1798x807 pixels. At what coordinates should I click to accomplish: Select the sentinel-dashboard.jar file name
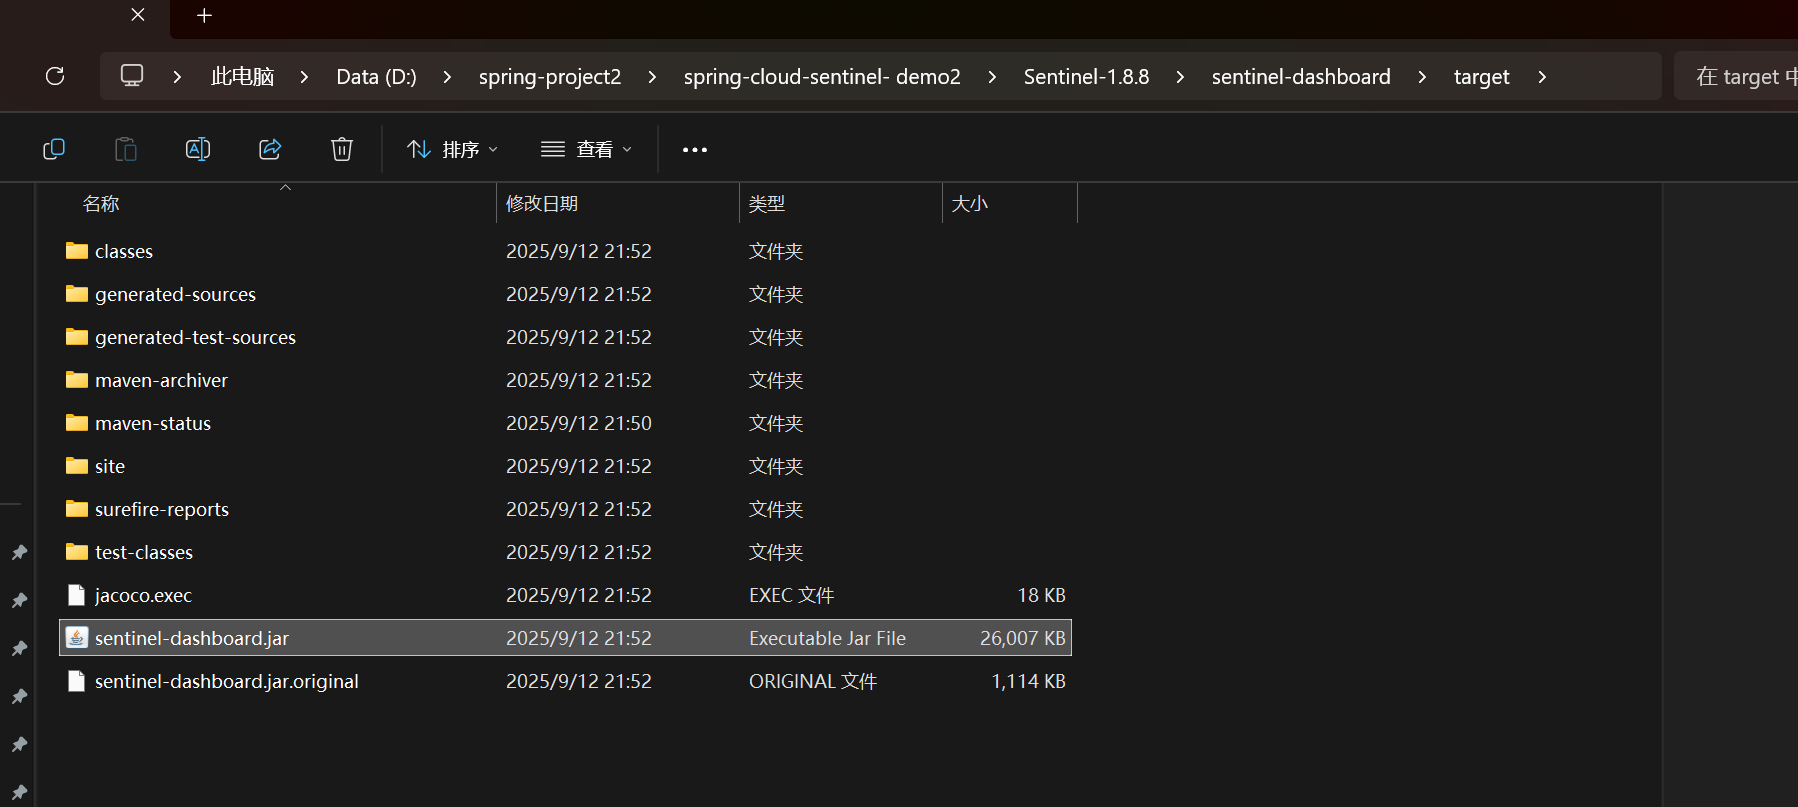click(x=192, y=638)
